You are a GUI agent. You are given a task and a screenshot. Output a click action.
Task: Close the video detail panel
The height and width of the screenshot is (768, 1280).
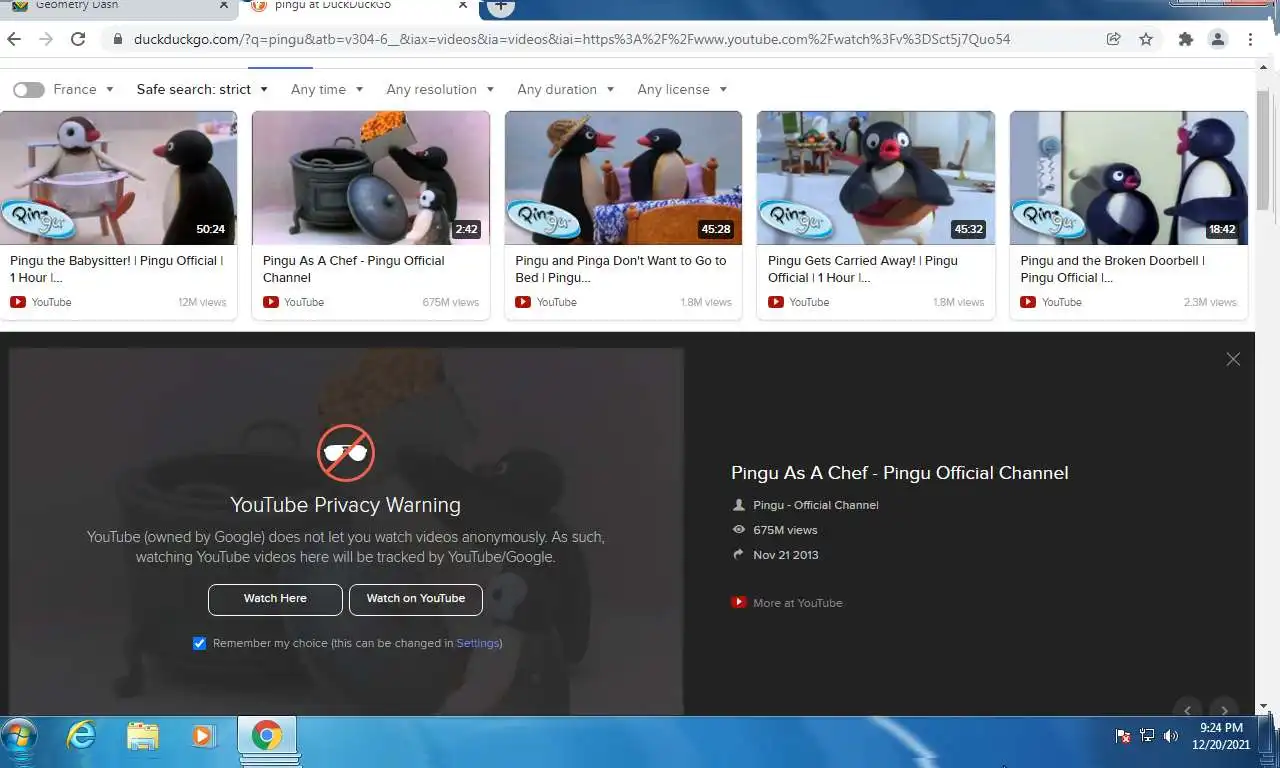[1233, 359]
